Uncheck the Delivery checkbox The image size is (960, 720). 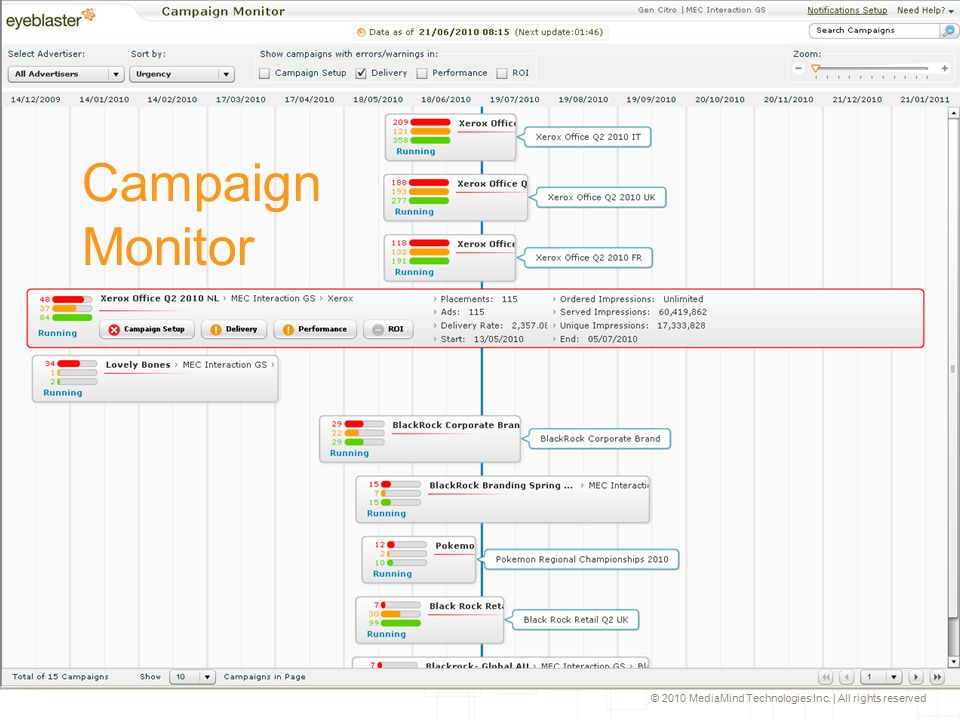click(x=361, y=73)
